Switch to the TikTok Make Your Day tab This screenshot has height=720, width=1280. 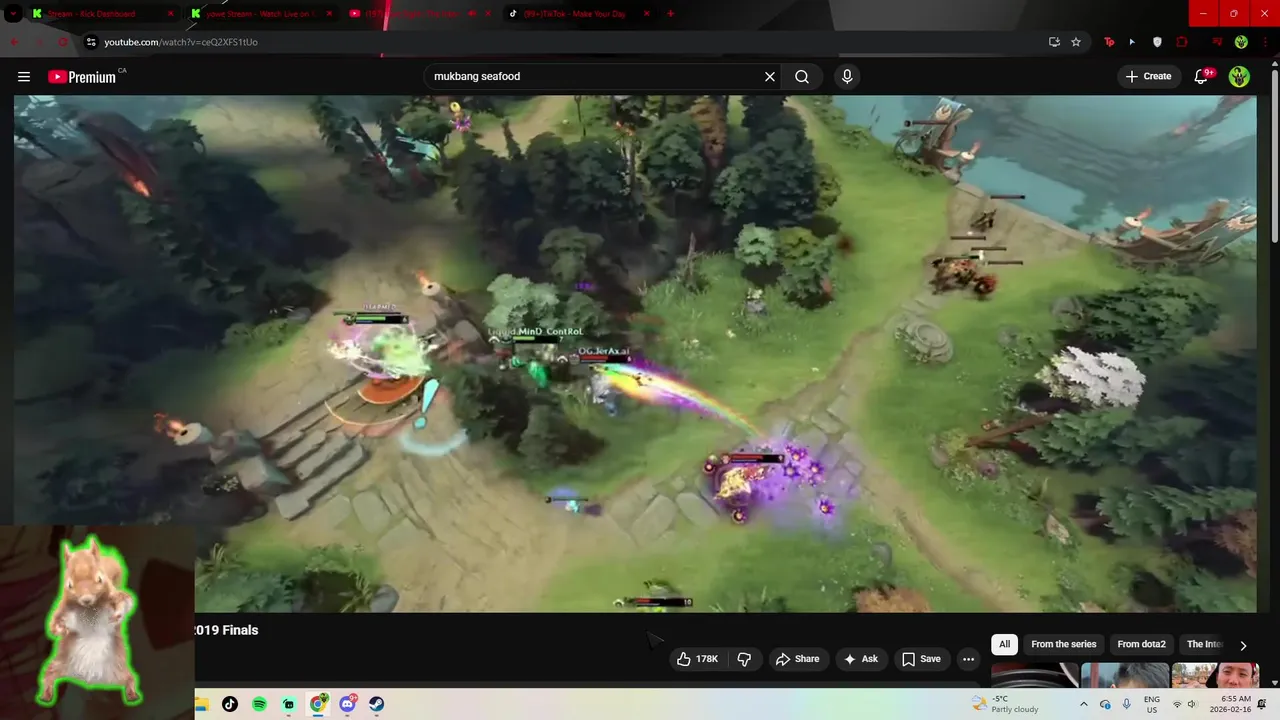(578, 14)
